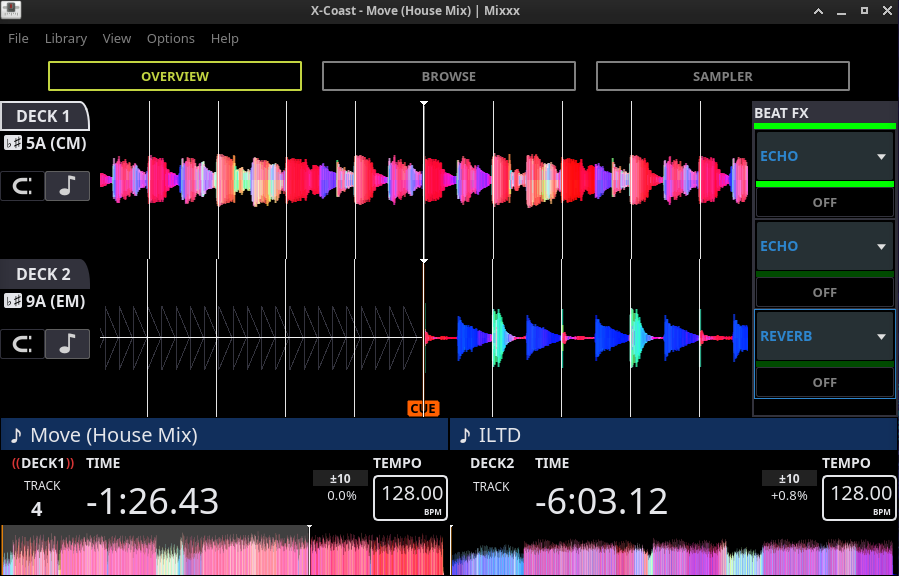Click Deck 2 key sharp/flat icon
899x576 pixels.
coord(13,300)
